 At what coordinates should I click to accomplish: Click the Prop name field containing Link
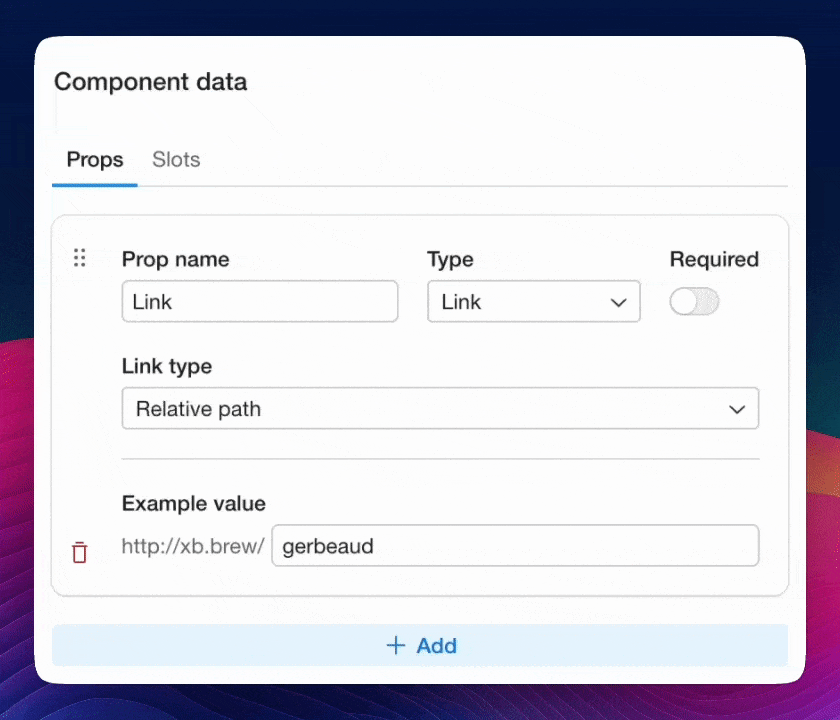[260, 302]
